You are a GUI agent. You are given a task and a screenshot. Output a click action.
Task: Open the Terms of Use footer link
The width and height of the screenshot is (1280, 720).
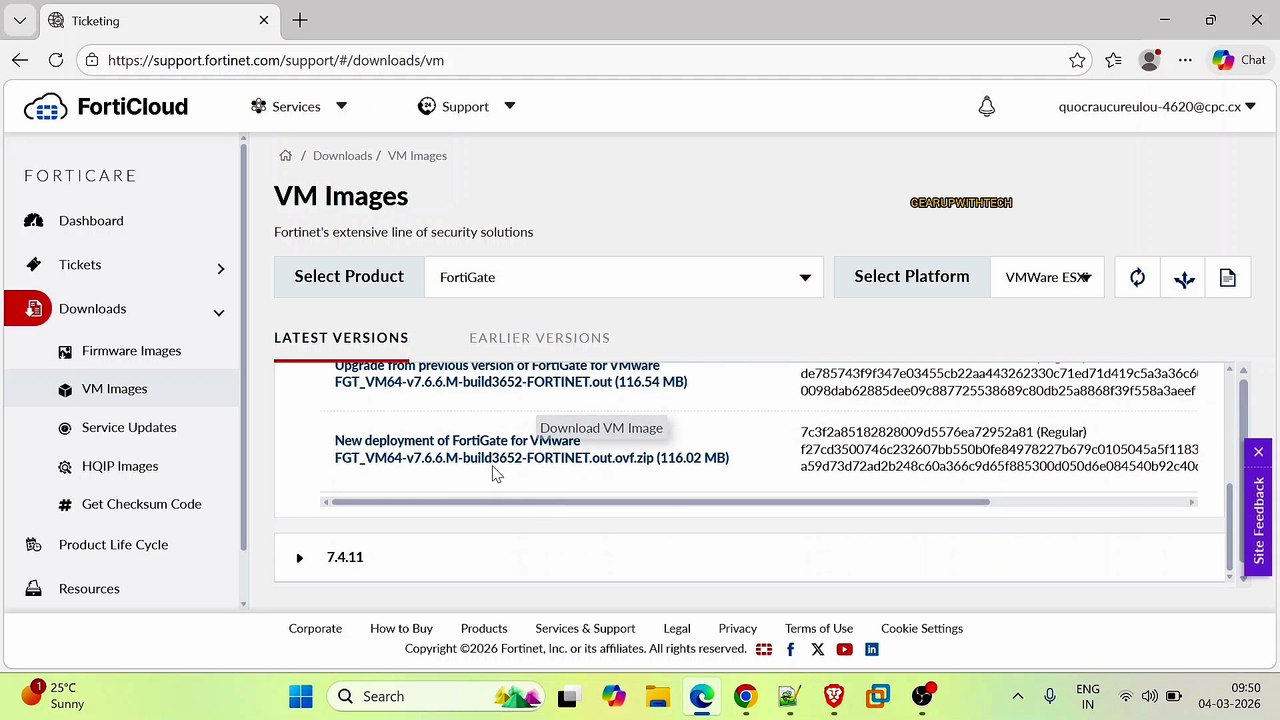pos(819,629)
